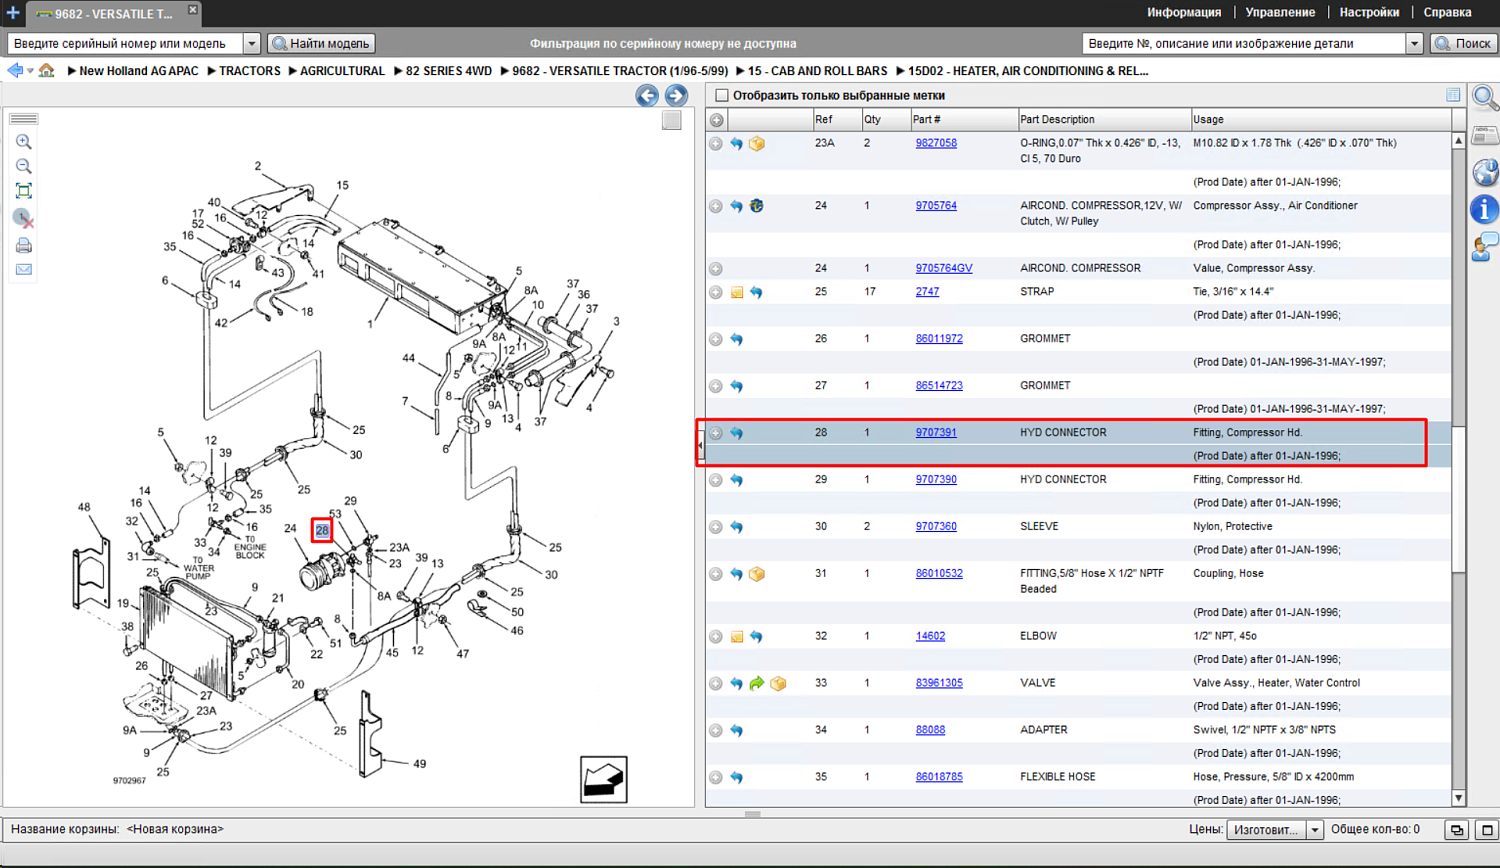1500x868 pixels.
Task: Click the package box icon for part 86010532
Action: tap(757, 574)
